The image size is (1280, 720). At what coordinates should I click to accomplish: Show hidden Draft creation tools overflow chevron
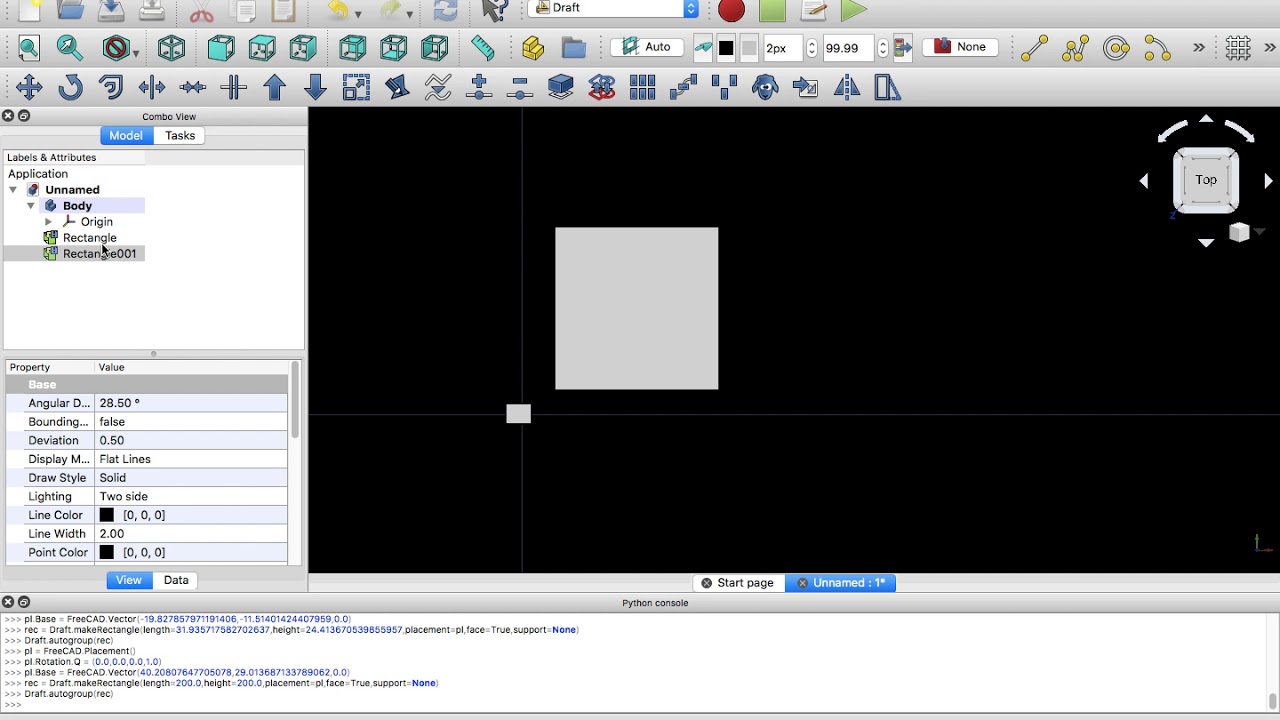(1198, 47)
